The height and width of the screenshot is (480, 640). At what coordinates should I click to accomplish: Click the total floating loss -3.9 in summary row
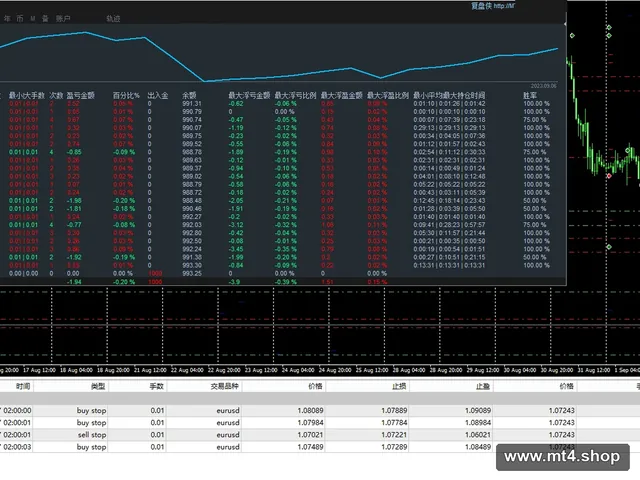click(x=234, y=282)
